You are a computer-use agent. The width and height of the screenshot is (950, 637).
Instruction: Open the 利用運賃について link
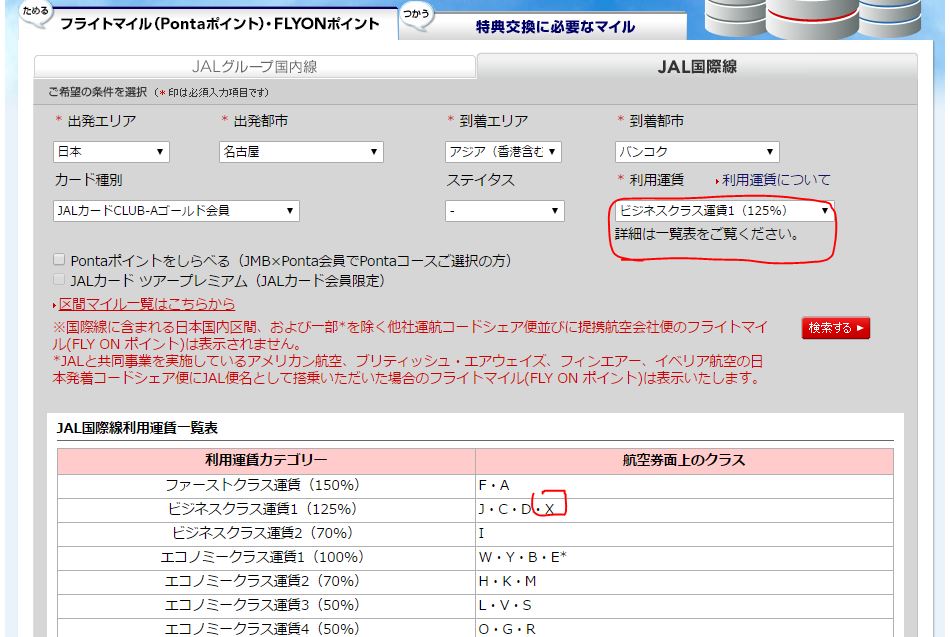click(776, 180)
